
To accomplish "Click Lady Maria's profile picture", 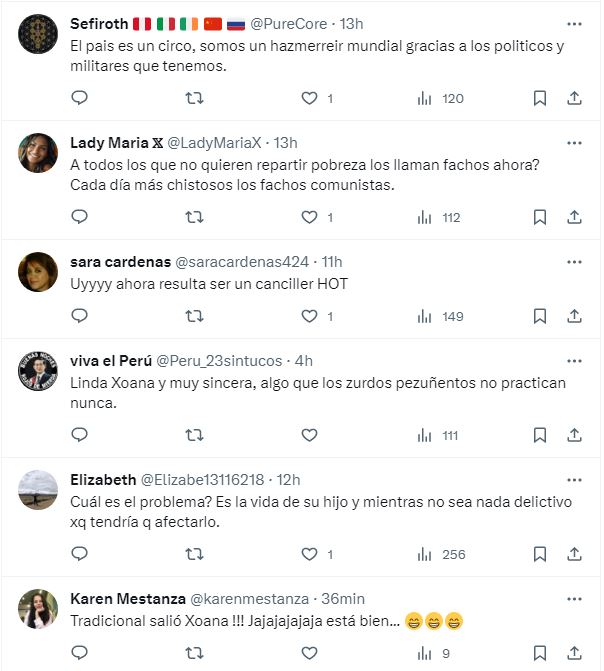I will pos(38,152).
